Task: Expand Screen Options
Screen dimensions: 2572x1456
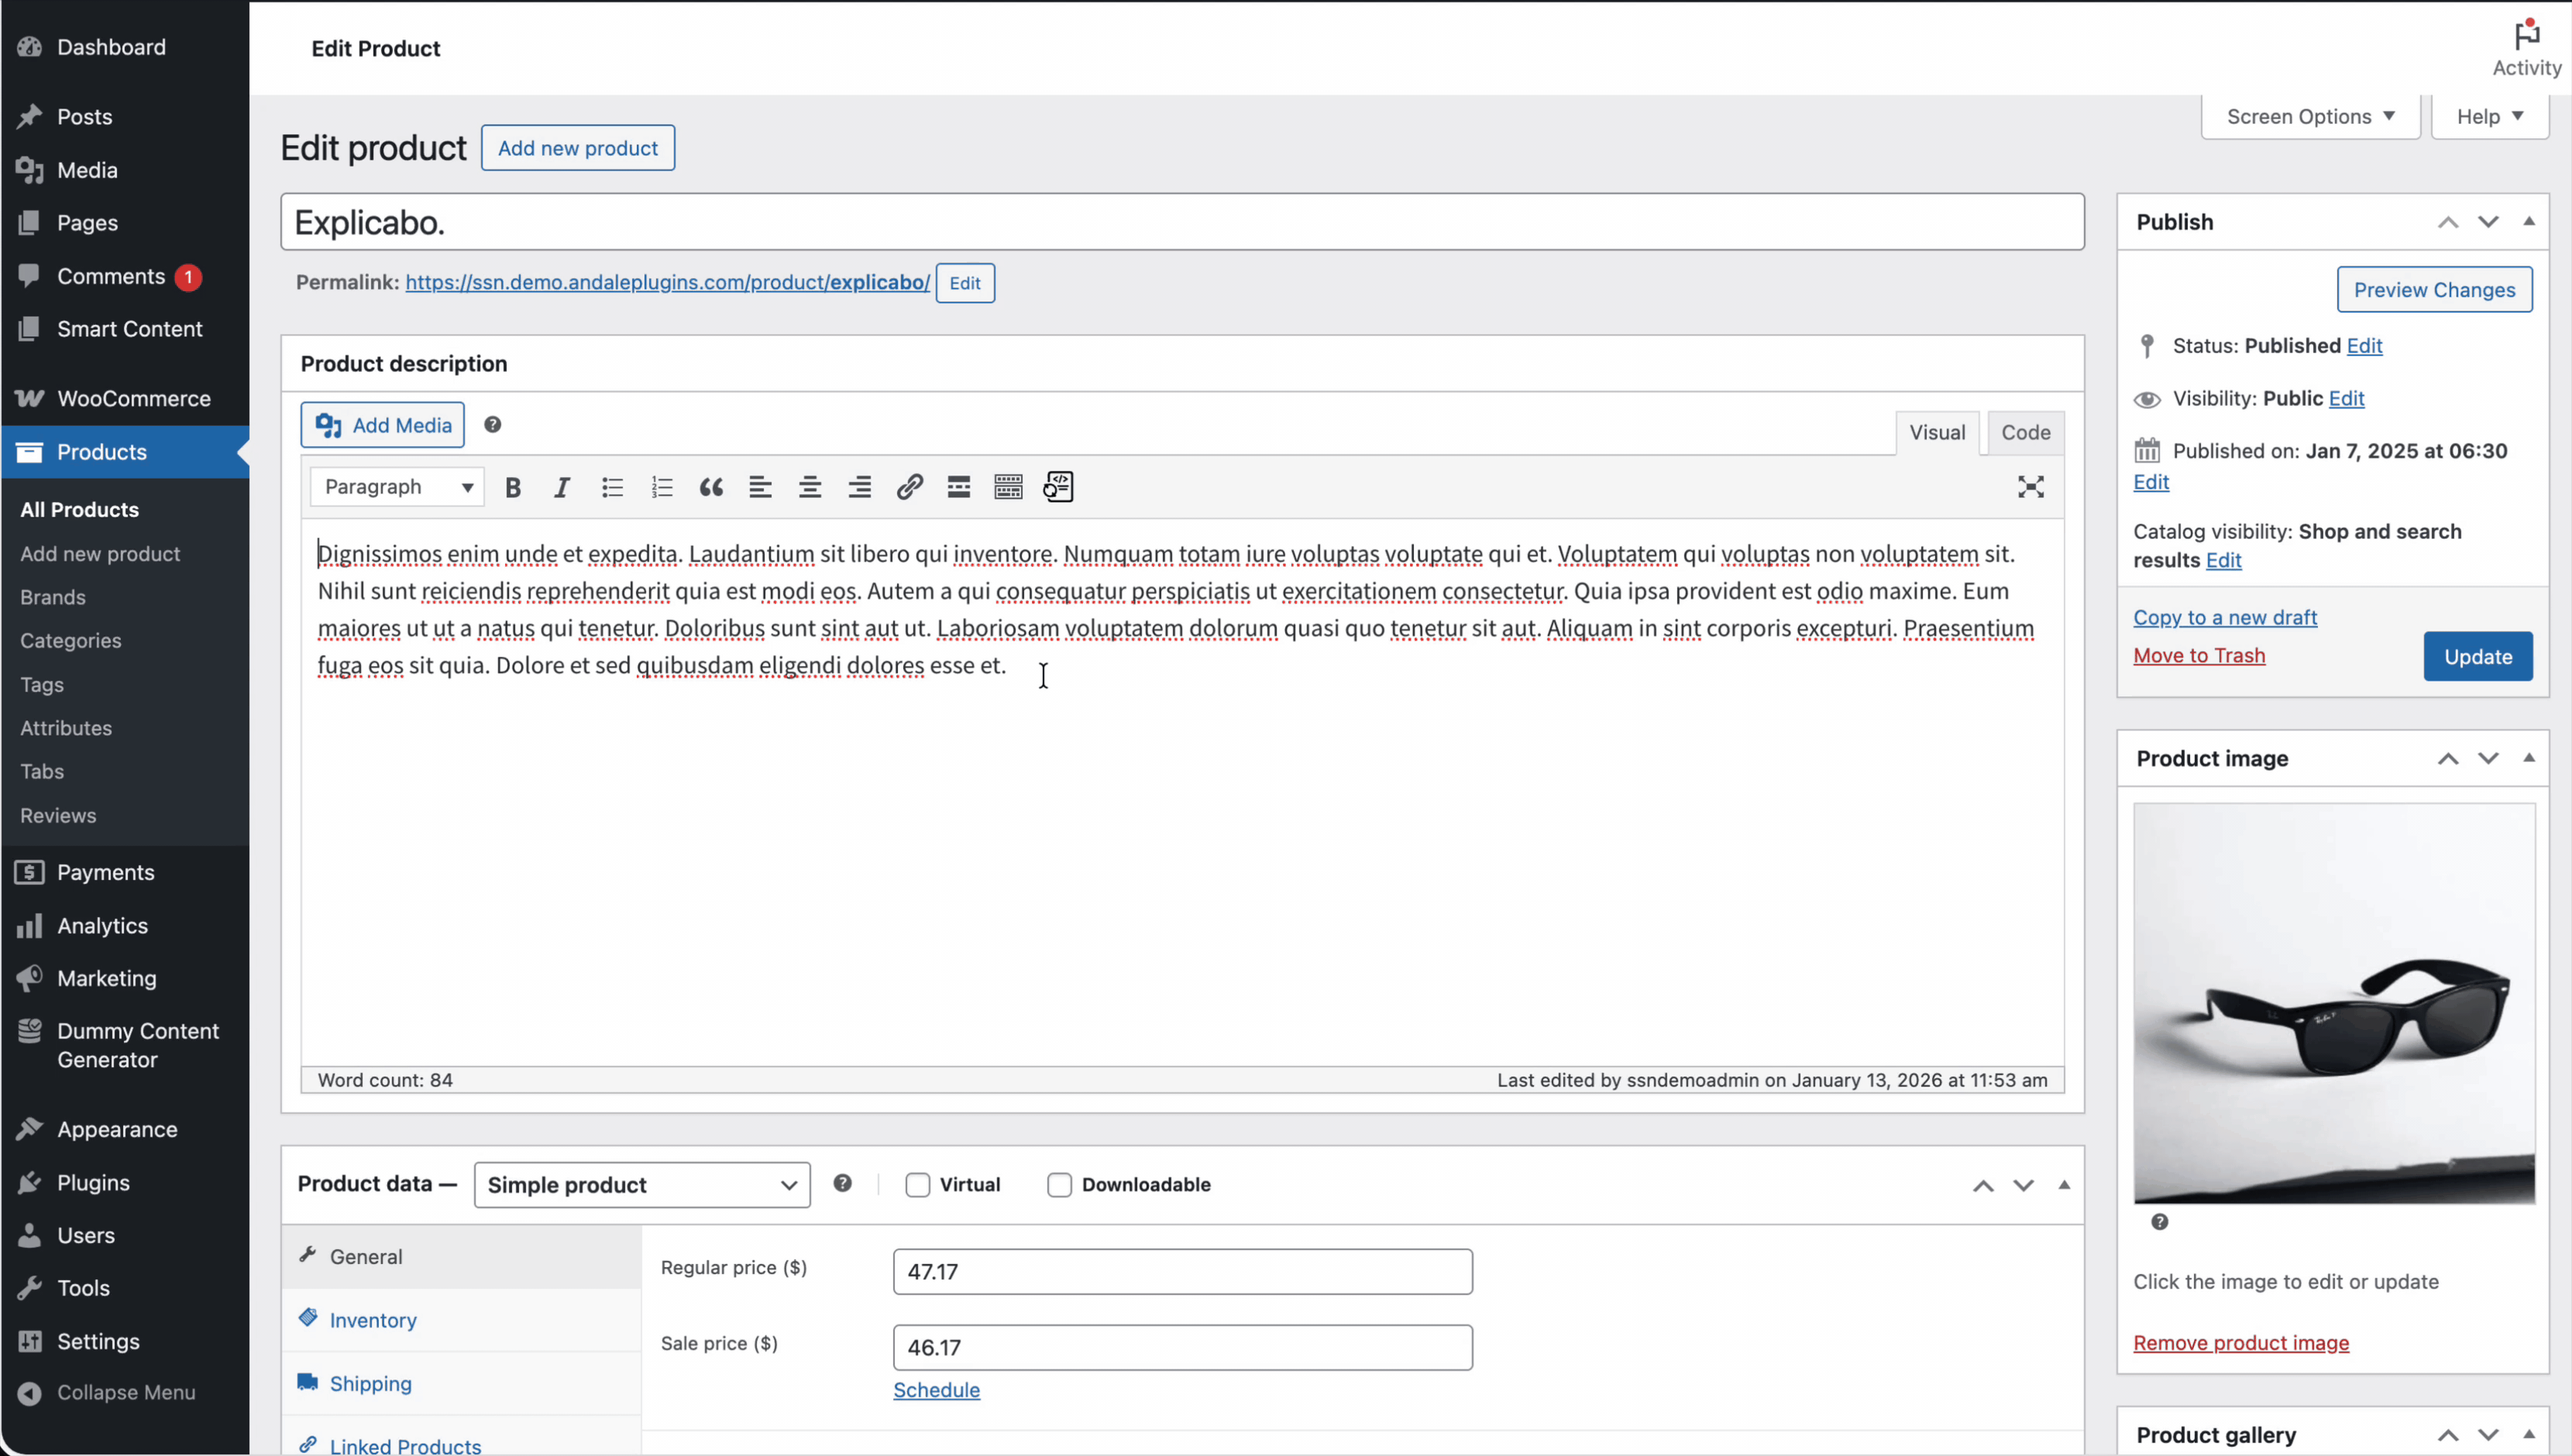Action: [2309, 116]
